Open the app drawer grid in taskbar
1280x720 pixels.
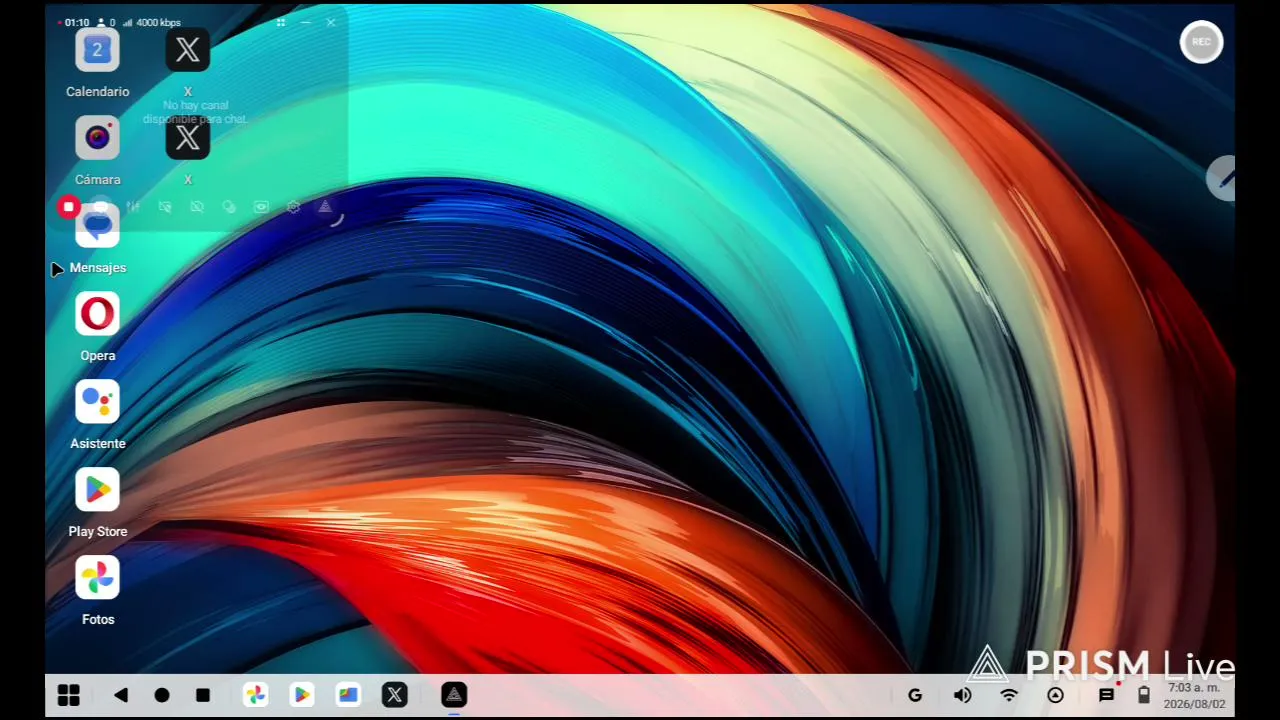tap(68, 695)
